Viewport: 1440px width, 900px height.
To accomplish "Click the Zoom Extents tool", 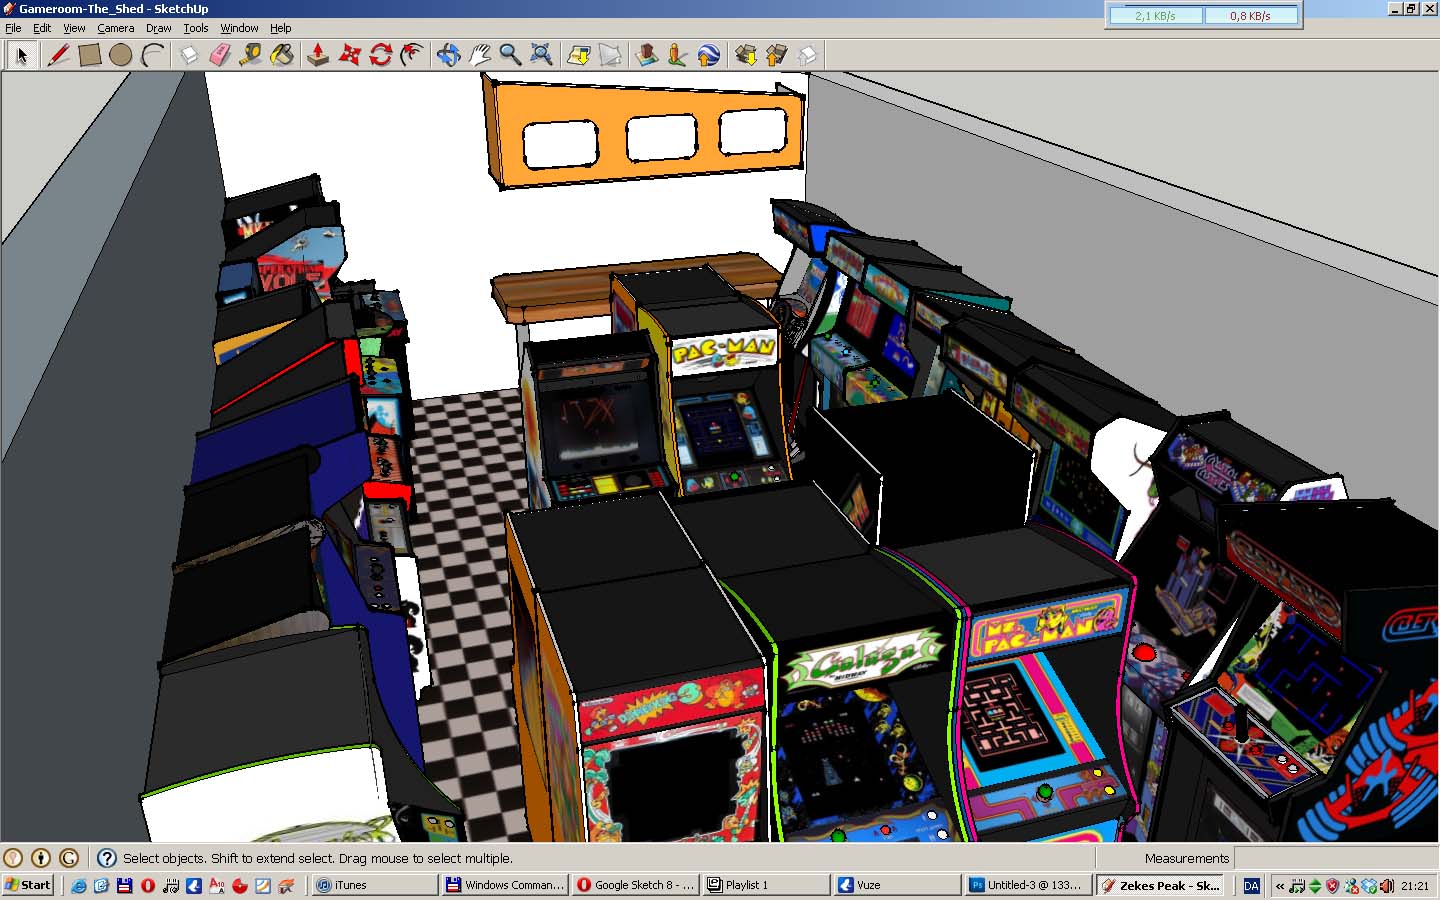I will pos(541,55).
